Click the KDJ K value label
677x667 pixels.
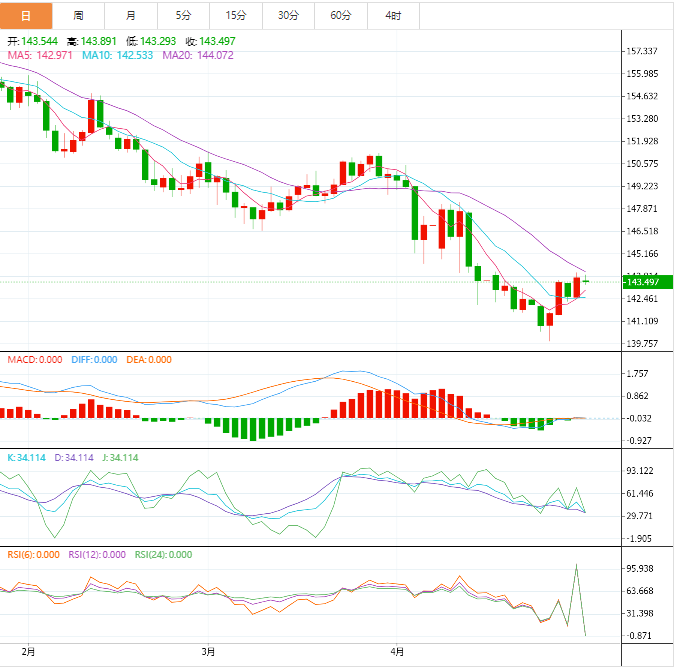(x=29, y=457)
